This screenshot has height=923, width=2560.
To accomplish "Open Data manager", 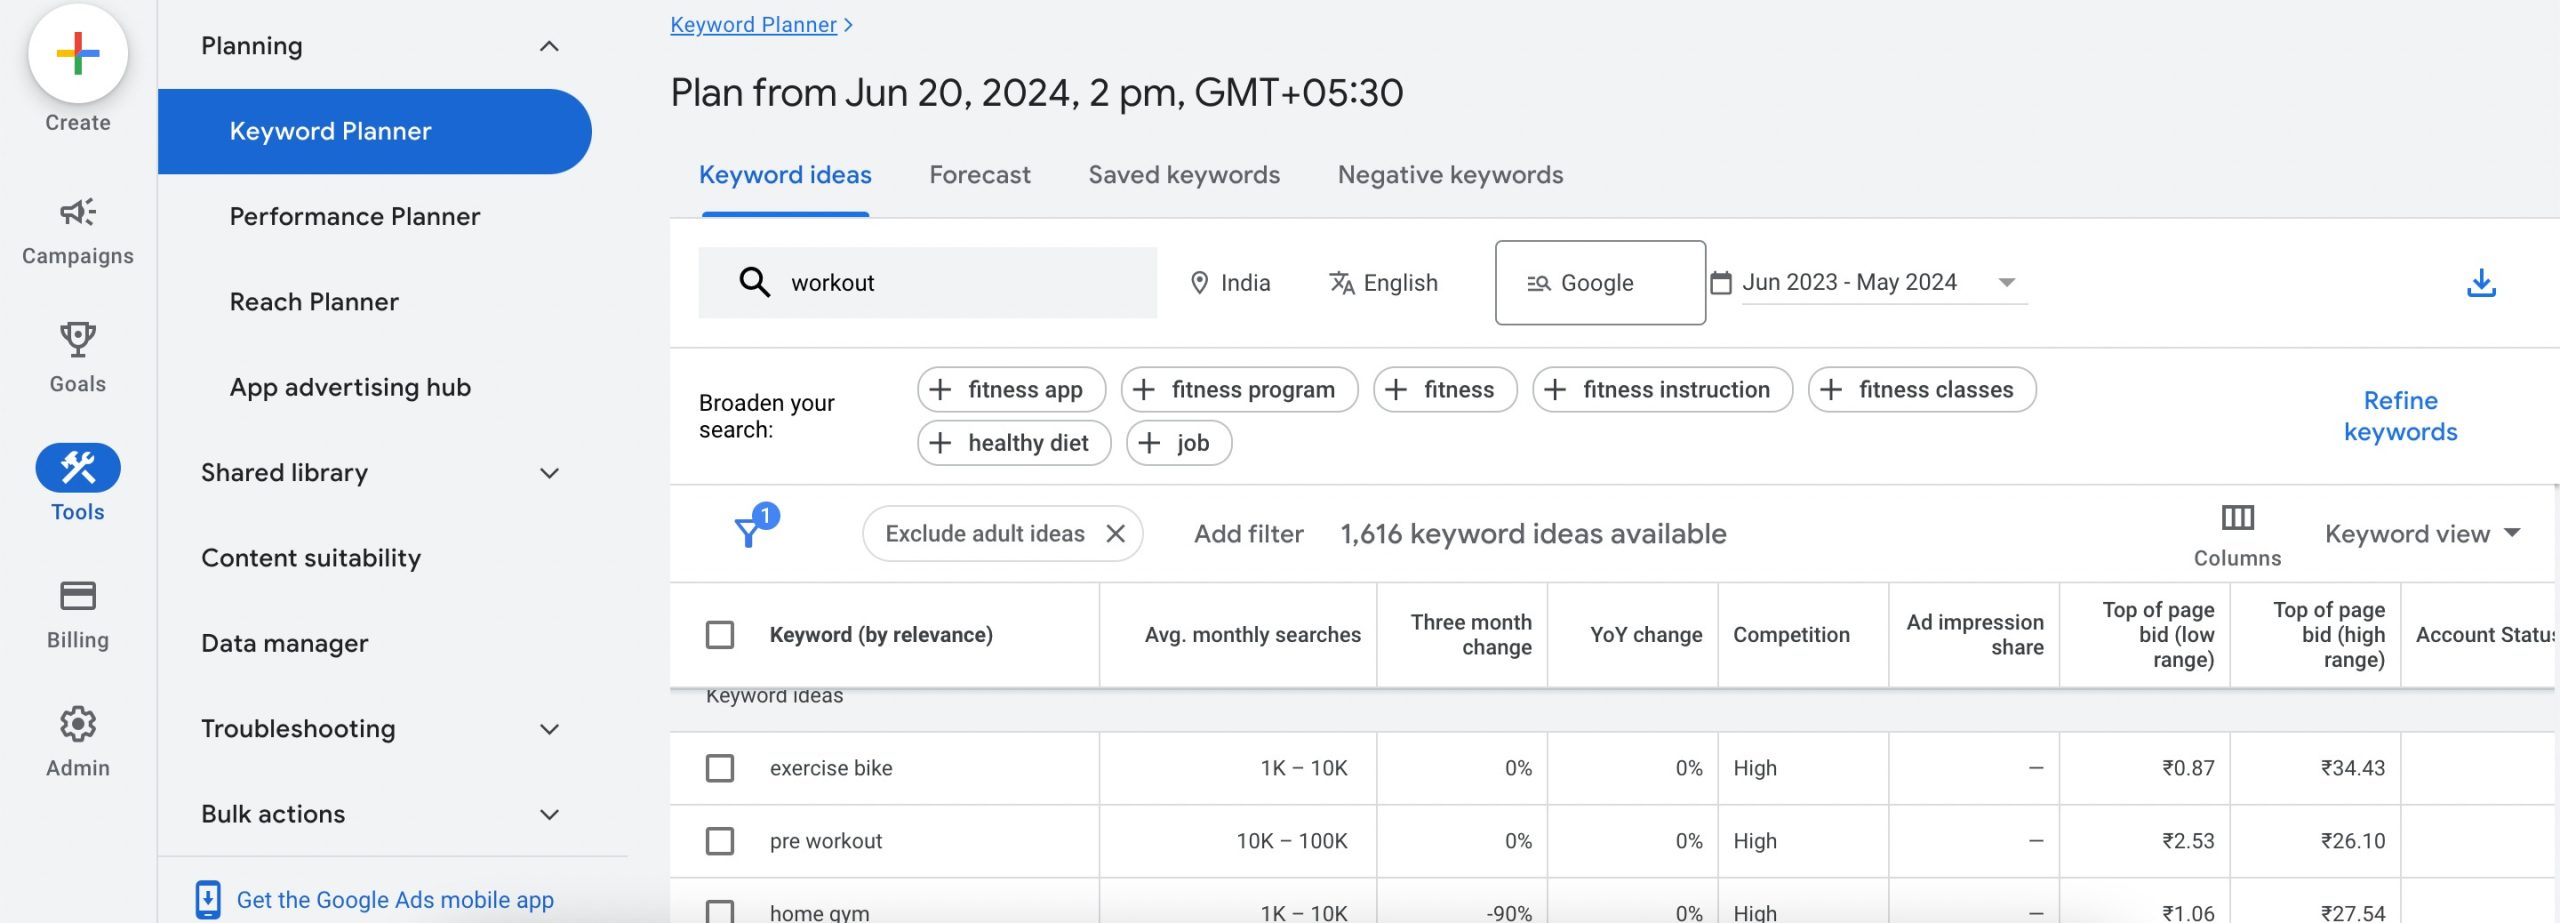I will (x=285, y=643).
